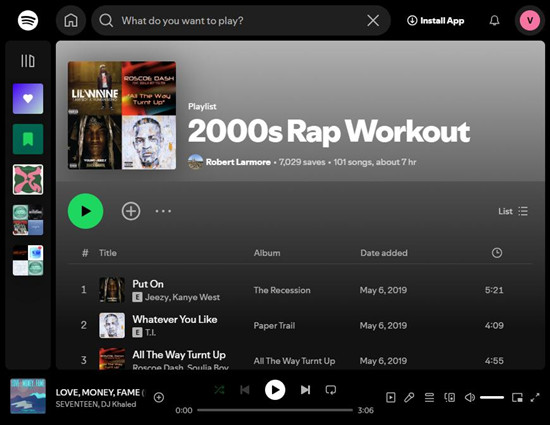
Task: Click the 4:09 duration of Whatever You Like
Action: [x=494, y=326]
